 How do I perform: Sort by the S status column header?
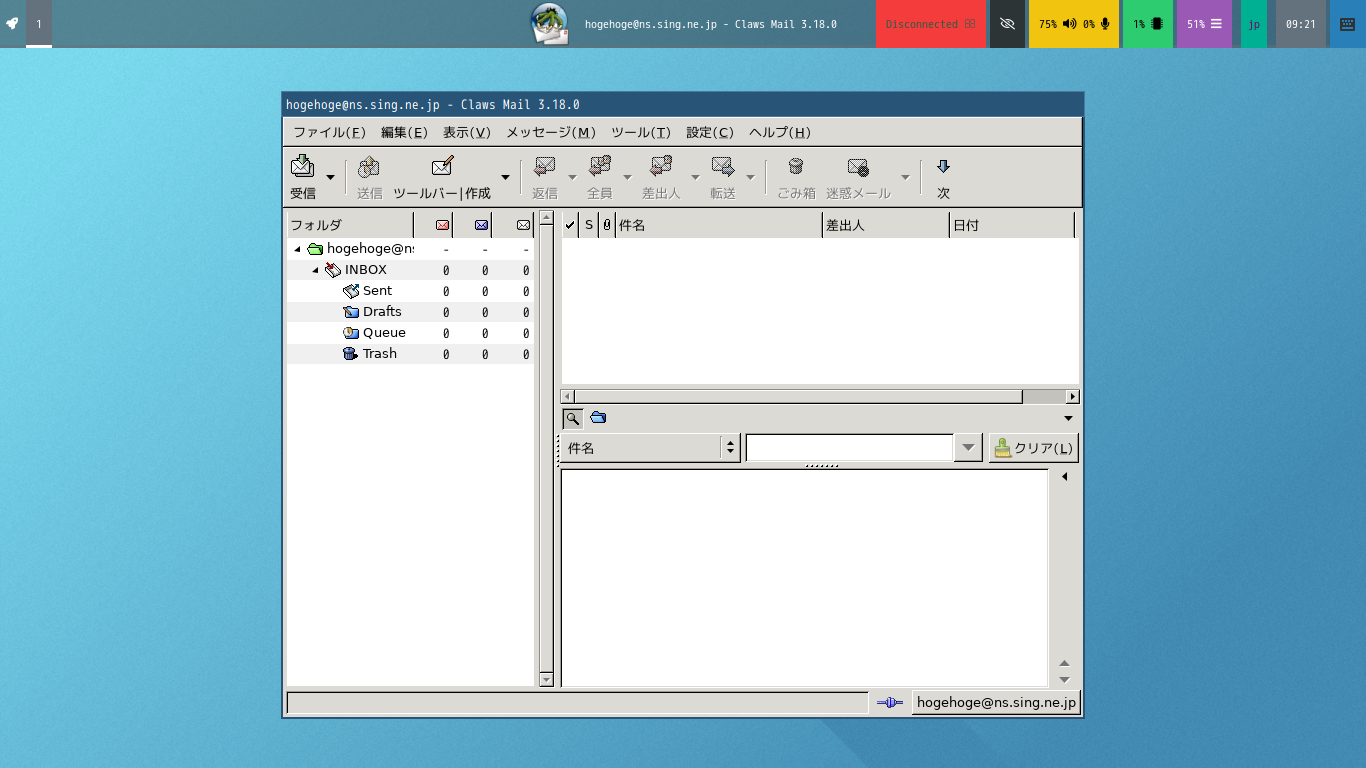click(589, 225)
